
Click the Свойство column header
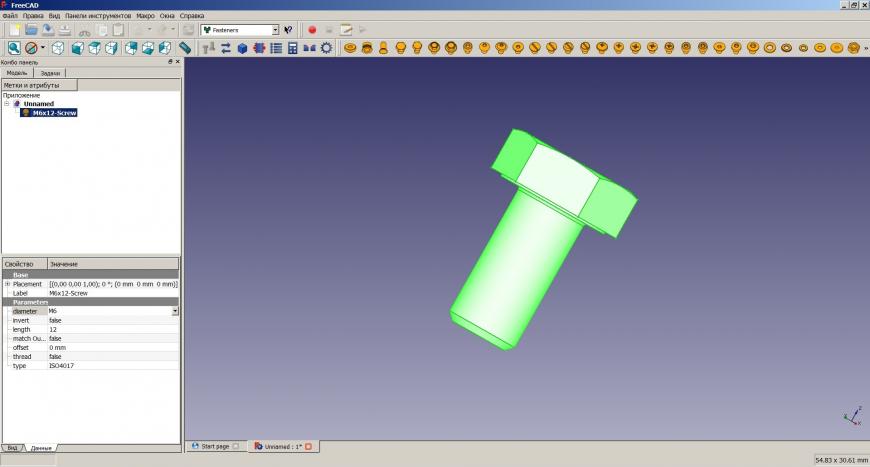[25, 264]
